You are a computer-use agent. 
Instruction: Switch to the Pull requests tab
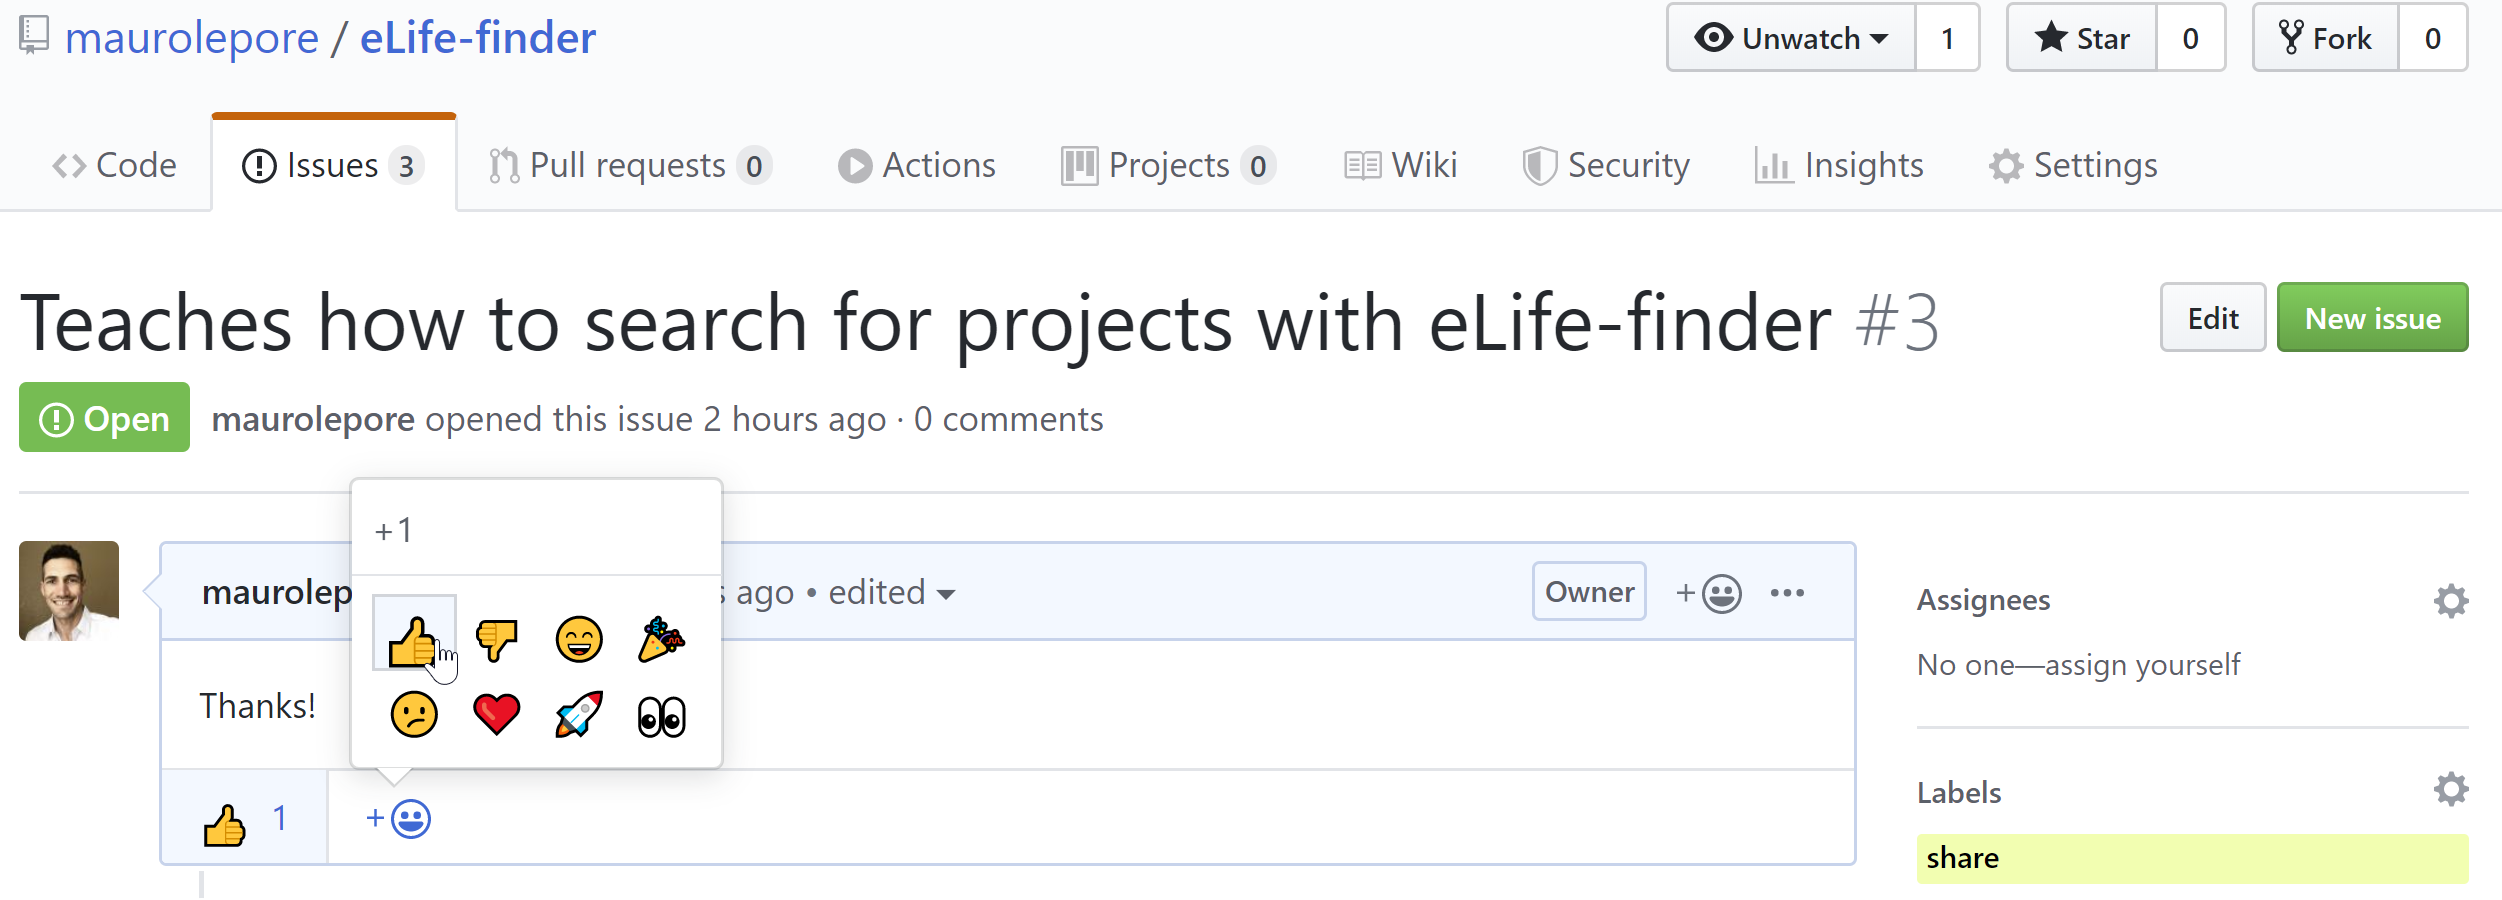[630, 165]
